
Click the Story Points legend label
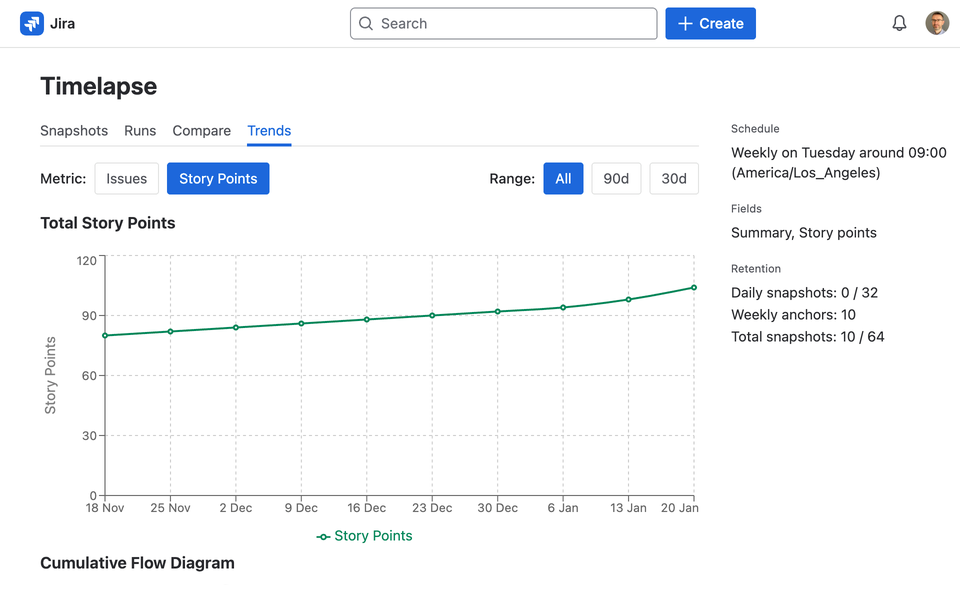pos(373,536)
